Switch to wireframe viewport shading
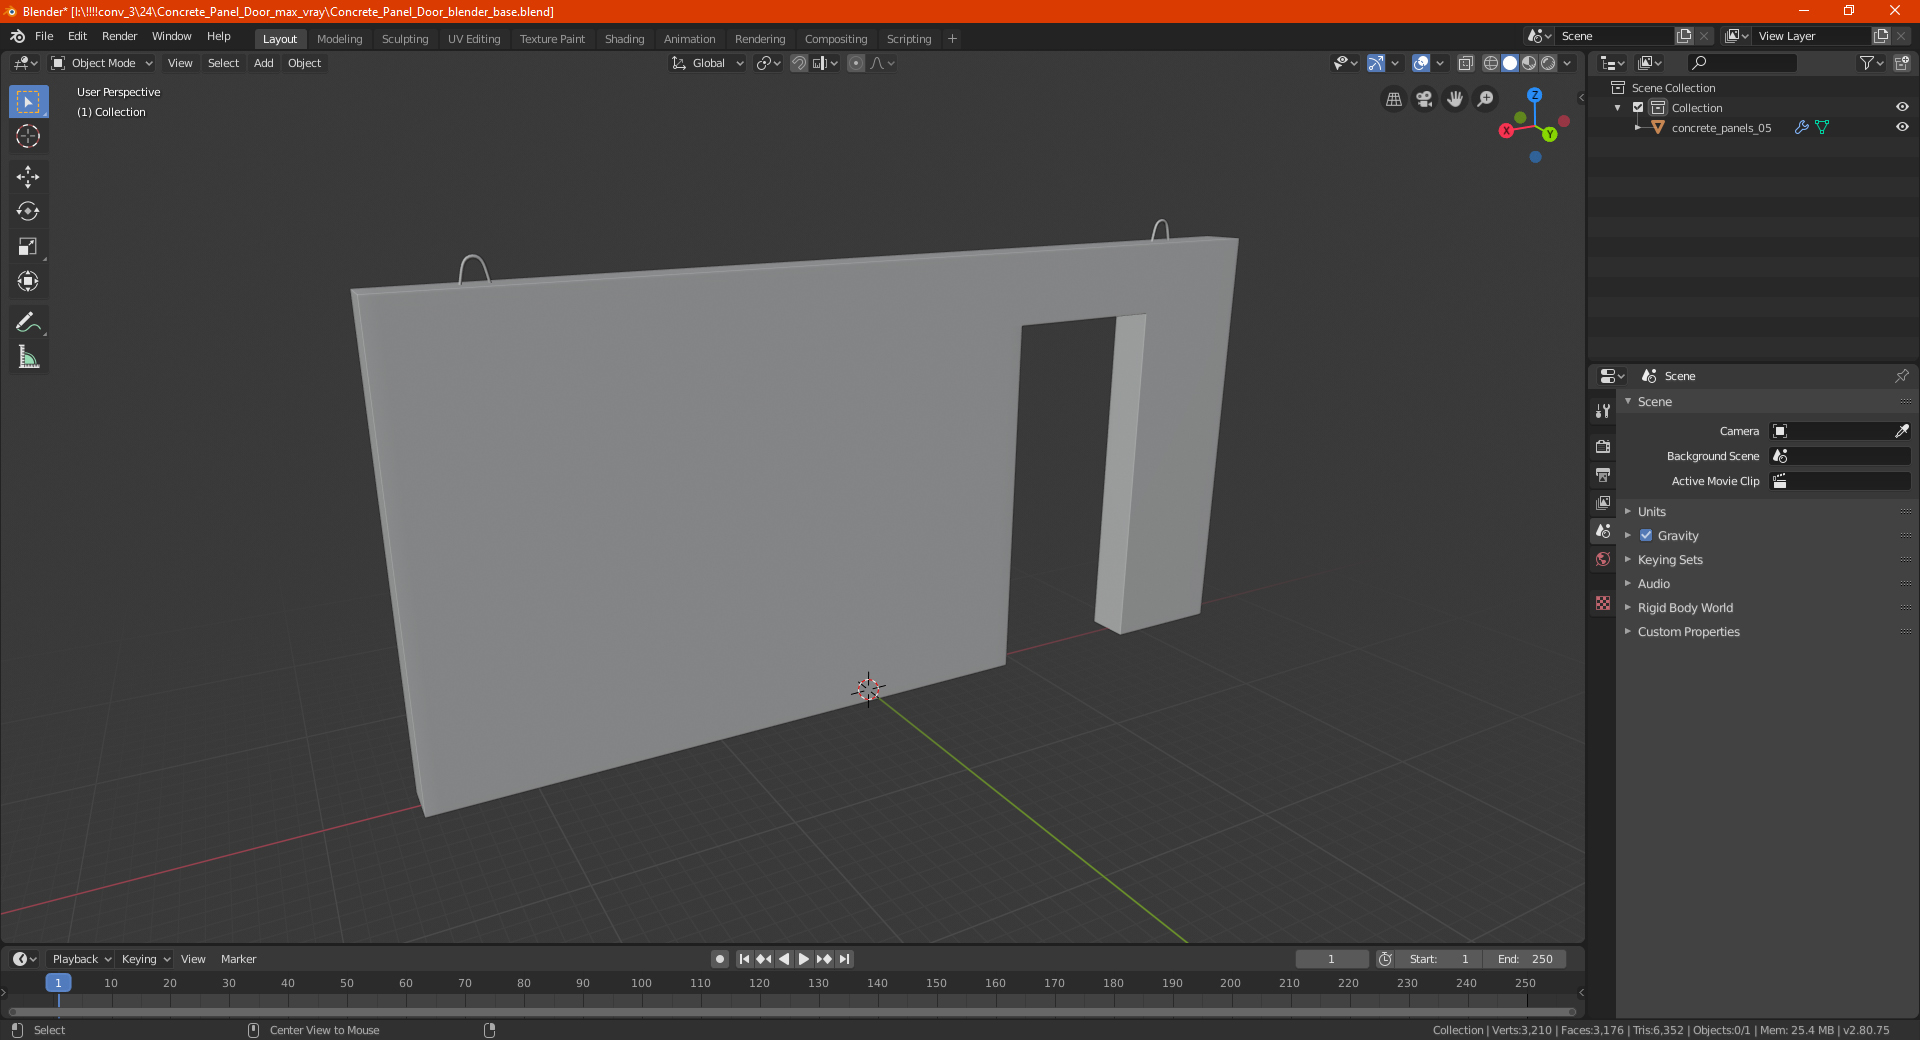Image resolution: width=1920 pixels, height=1040 pixels. coord(1491,63)
